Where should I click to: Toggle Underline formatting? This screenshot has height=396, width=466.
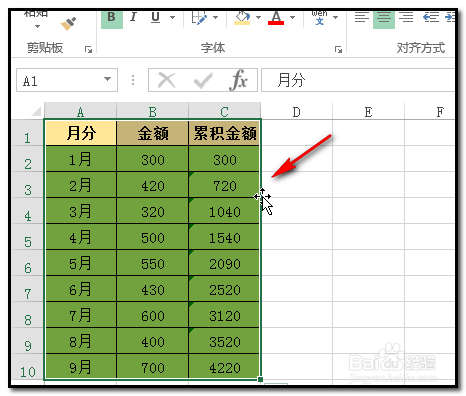pos(155,17)
